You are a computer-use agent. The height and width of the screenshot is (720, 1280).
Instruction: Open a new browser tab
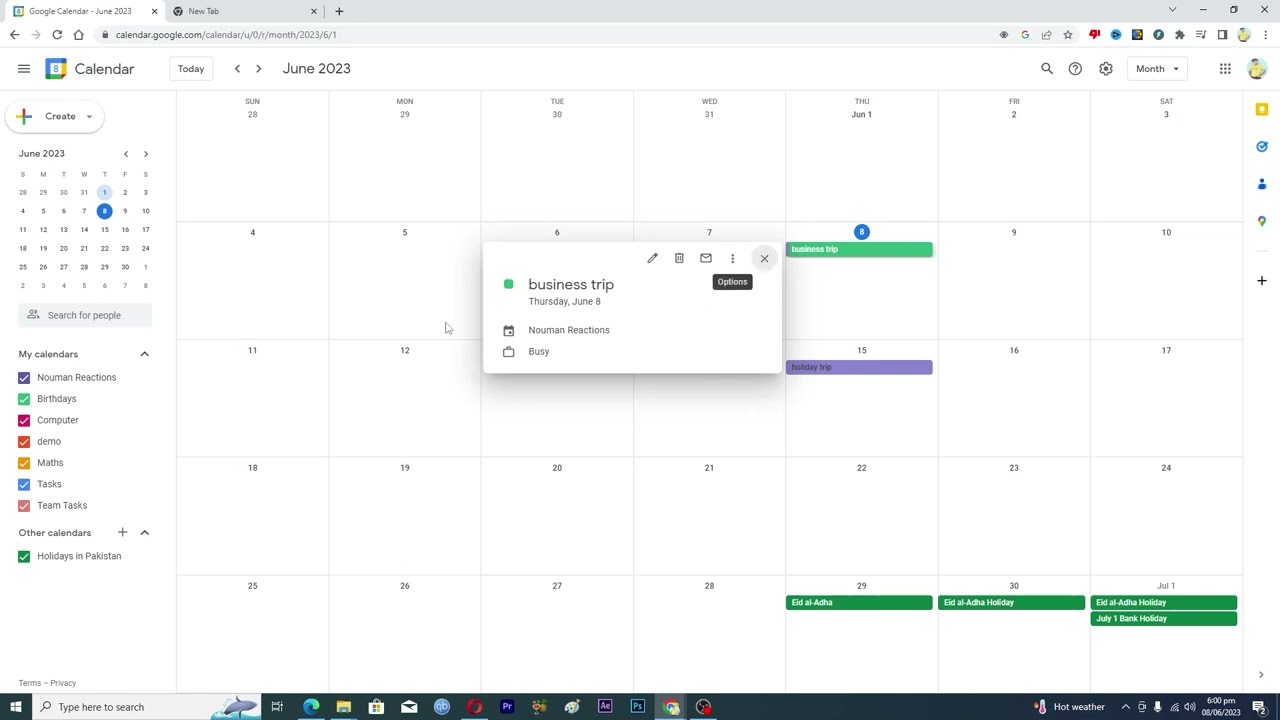pos(339,11)
